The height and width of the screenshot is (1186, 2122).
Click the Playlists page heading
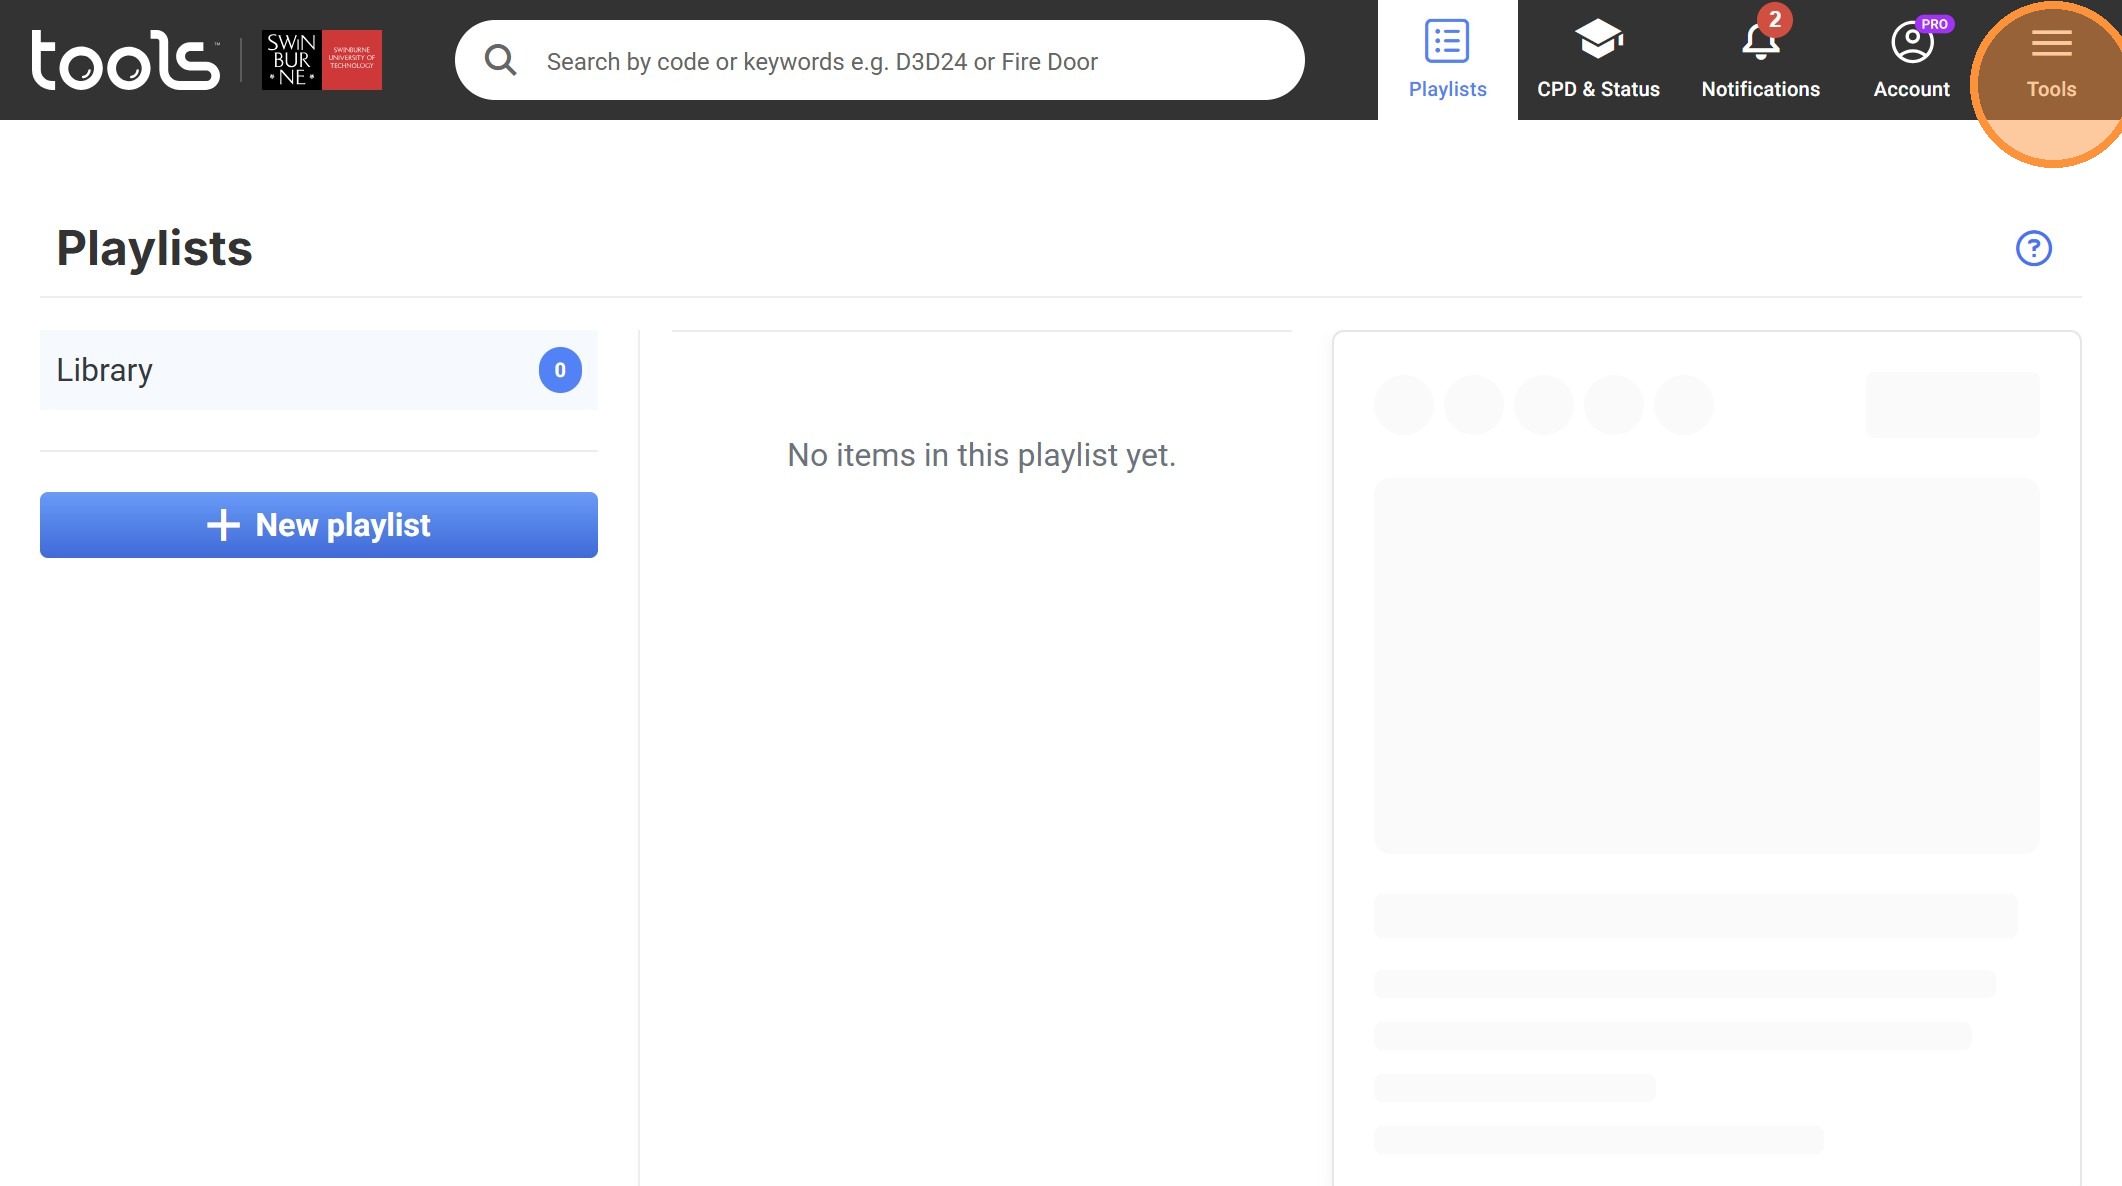tap(154, 248)
